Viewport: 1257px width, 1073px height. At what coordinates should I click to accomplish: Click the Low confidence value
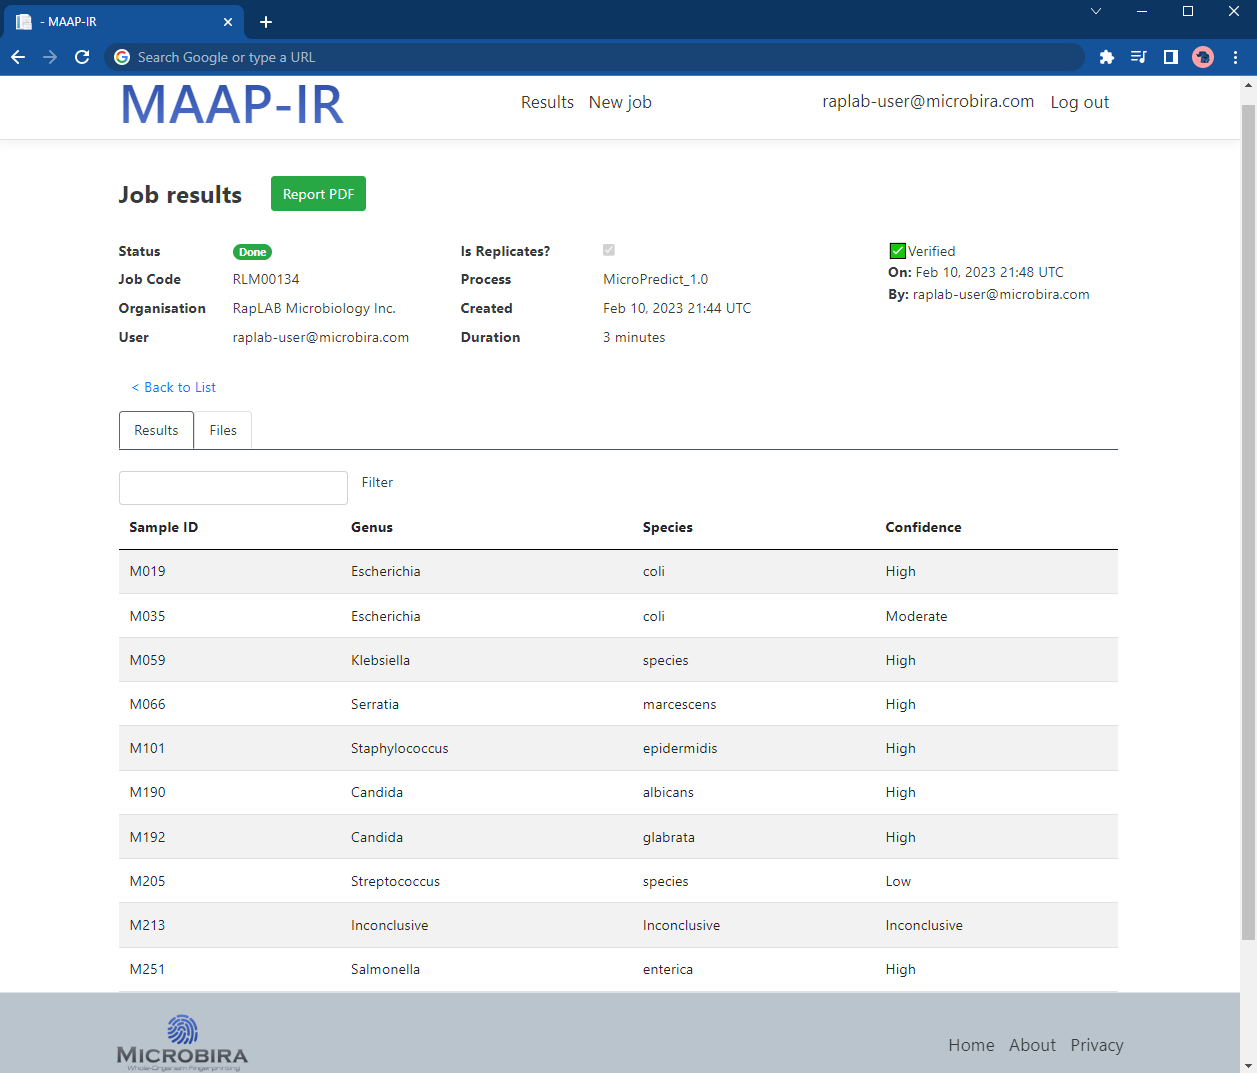click(898, 881)
